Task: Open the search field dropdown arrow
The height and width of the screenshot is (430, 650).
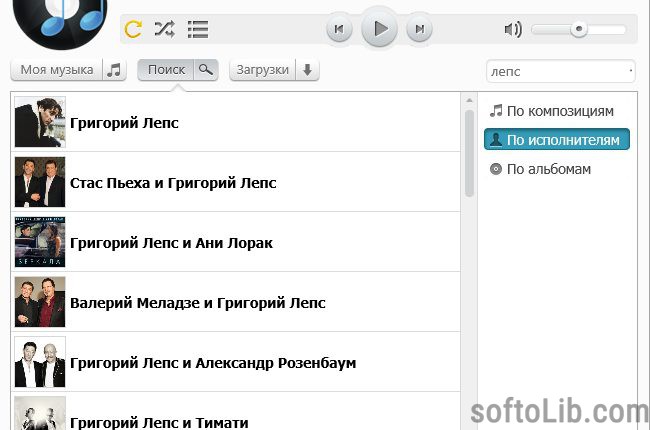Action: 631,70
